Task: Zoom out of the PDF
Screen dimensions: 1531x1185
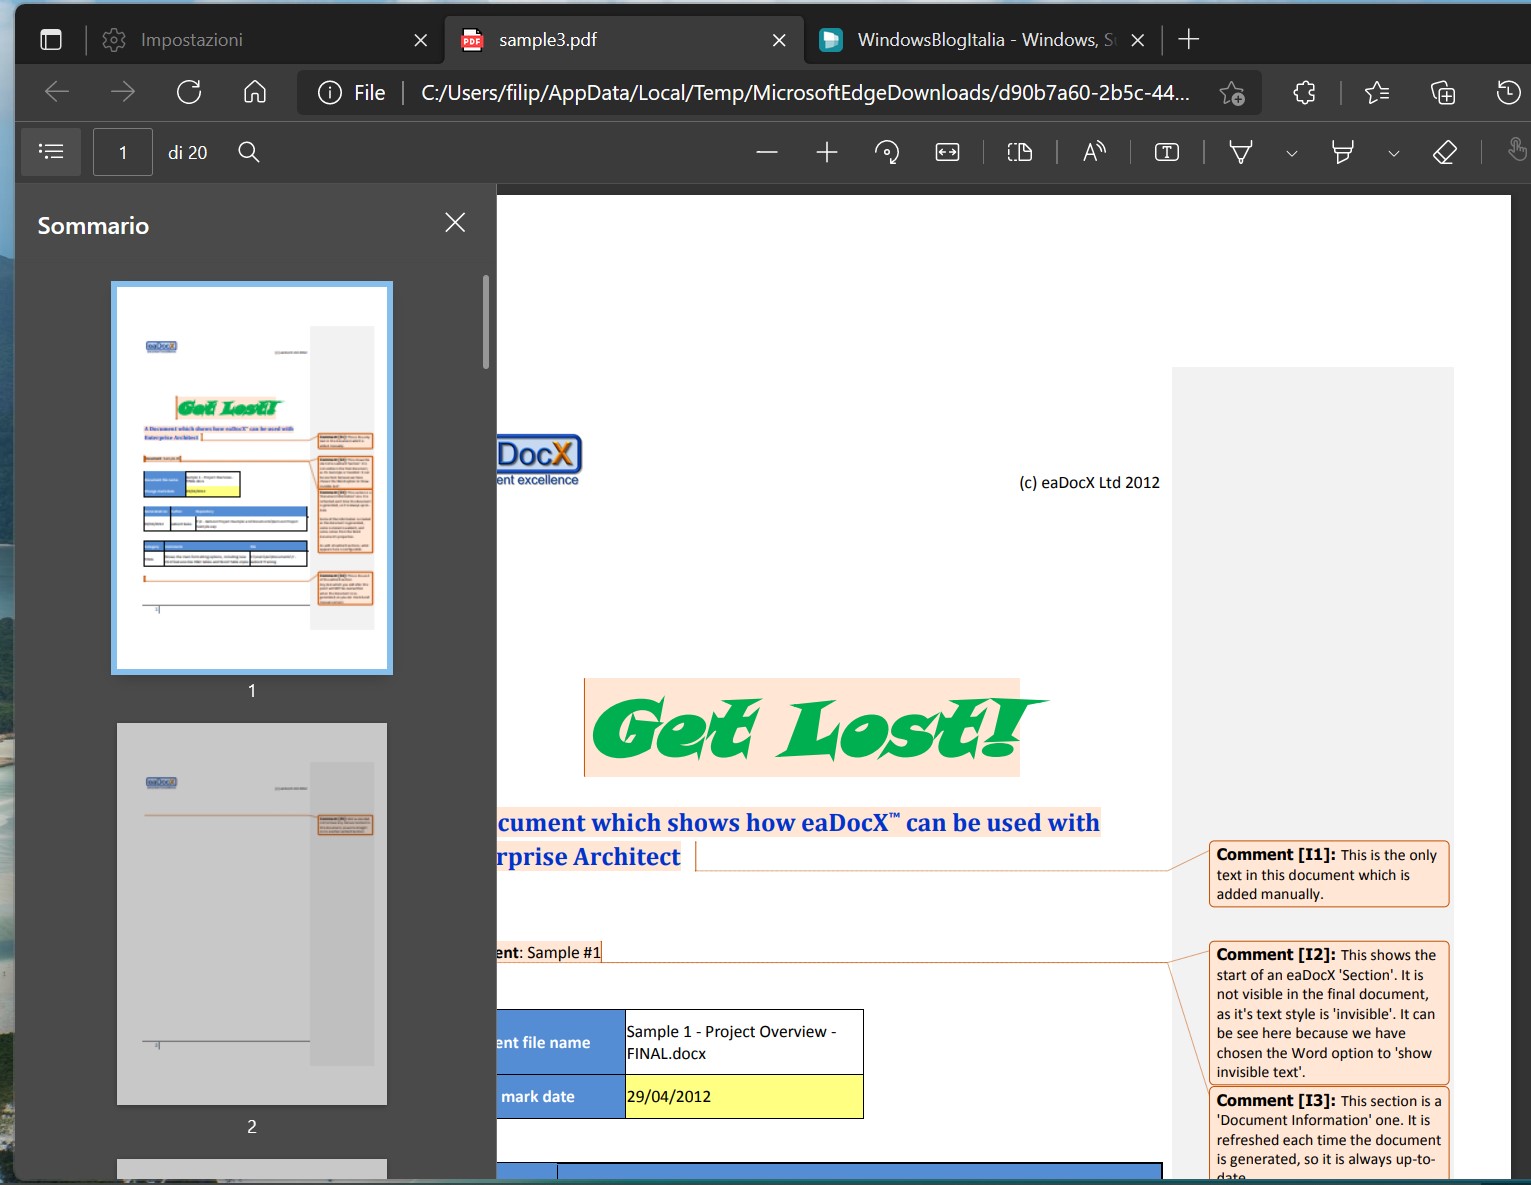Action: pos(767,152)
